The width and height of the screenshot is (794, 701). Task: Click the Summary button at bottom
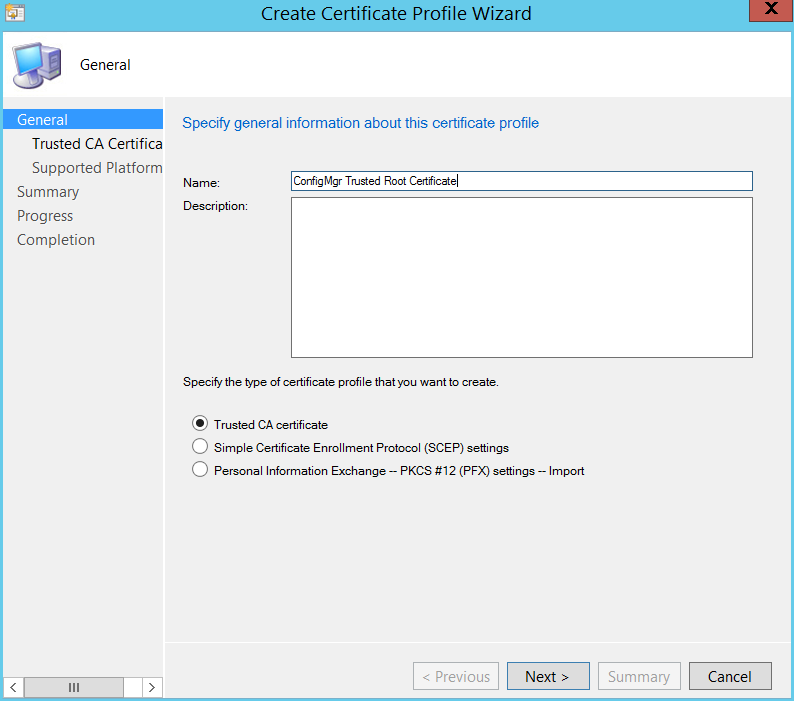[639, 676]
